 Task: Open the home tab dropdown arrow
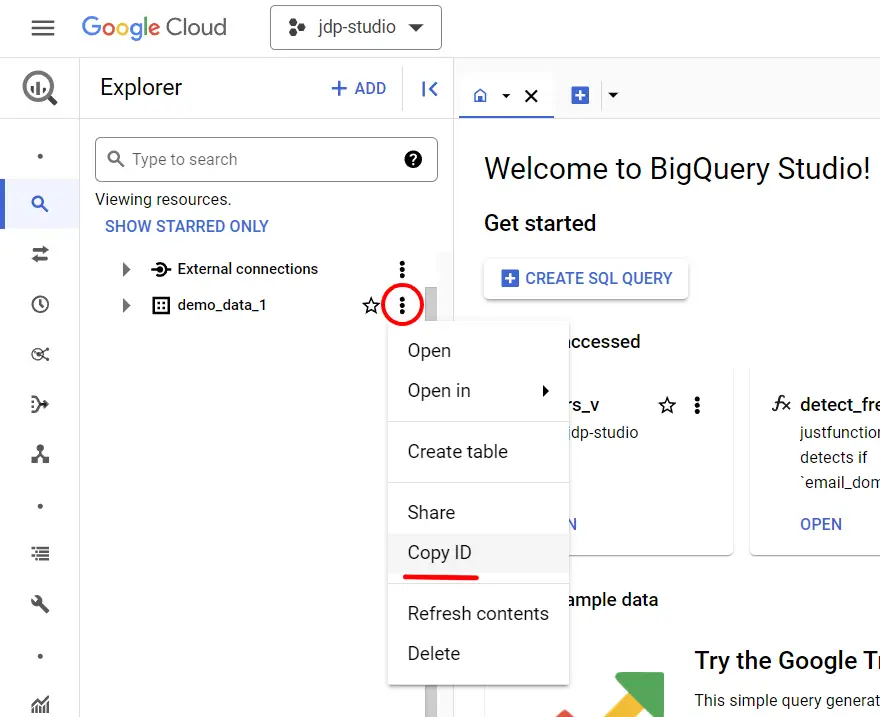[506, 96]
